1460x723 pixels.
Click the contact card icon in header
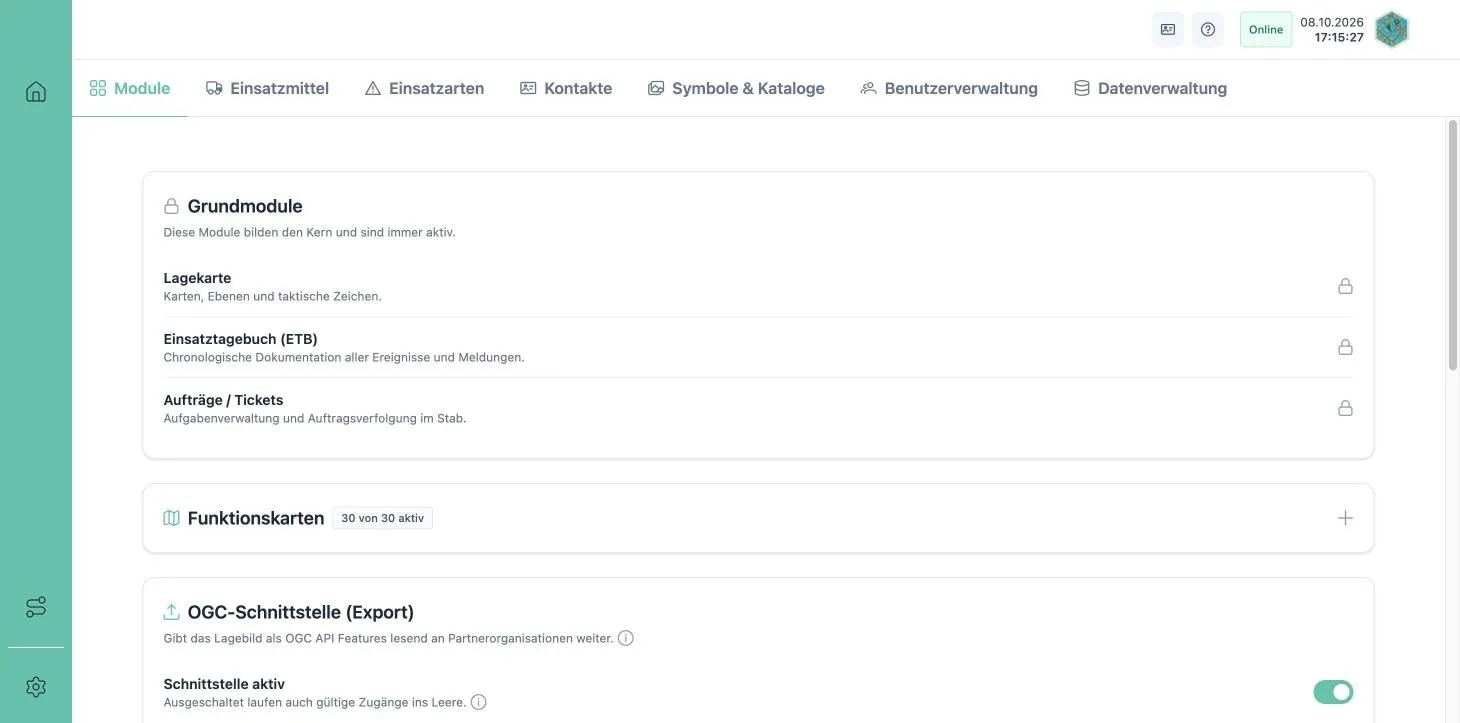tap(1168, 29)
